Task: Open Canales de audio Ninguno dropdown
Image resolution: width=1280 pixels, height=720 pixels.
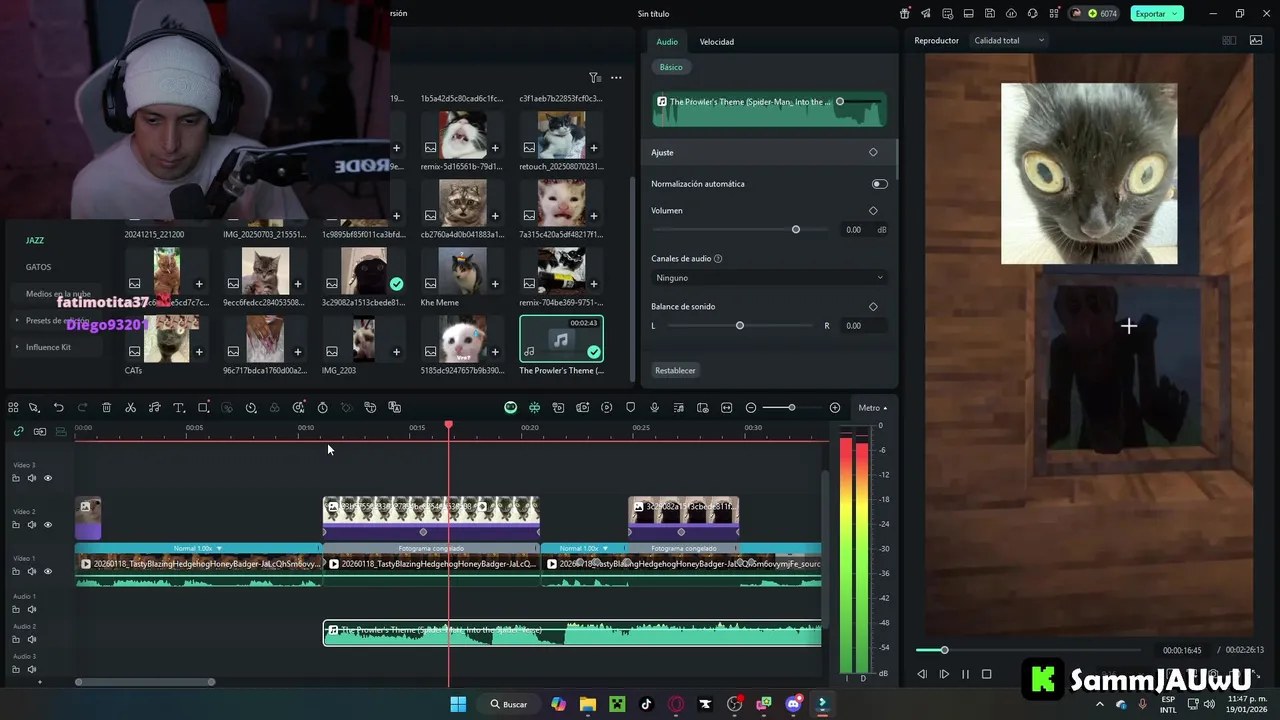Action: point(768,278)
